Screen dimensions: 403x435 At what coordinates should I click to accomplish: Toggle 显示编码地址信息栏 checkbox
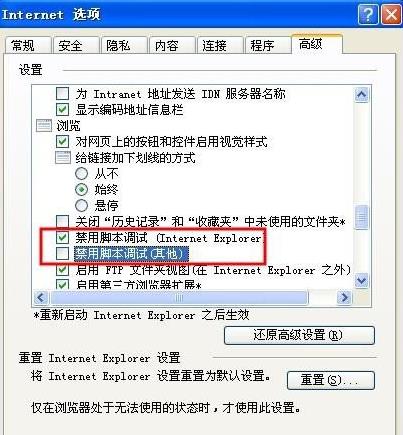click(62, 110)
